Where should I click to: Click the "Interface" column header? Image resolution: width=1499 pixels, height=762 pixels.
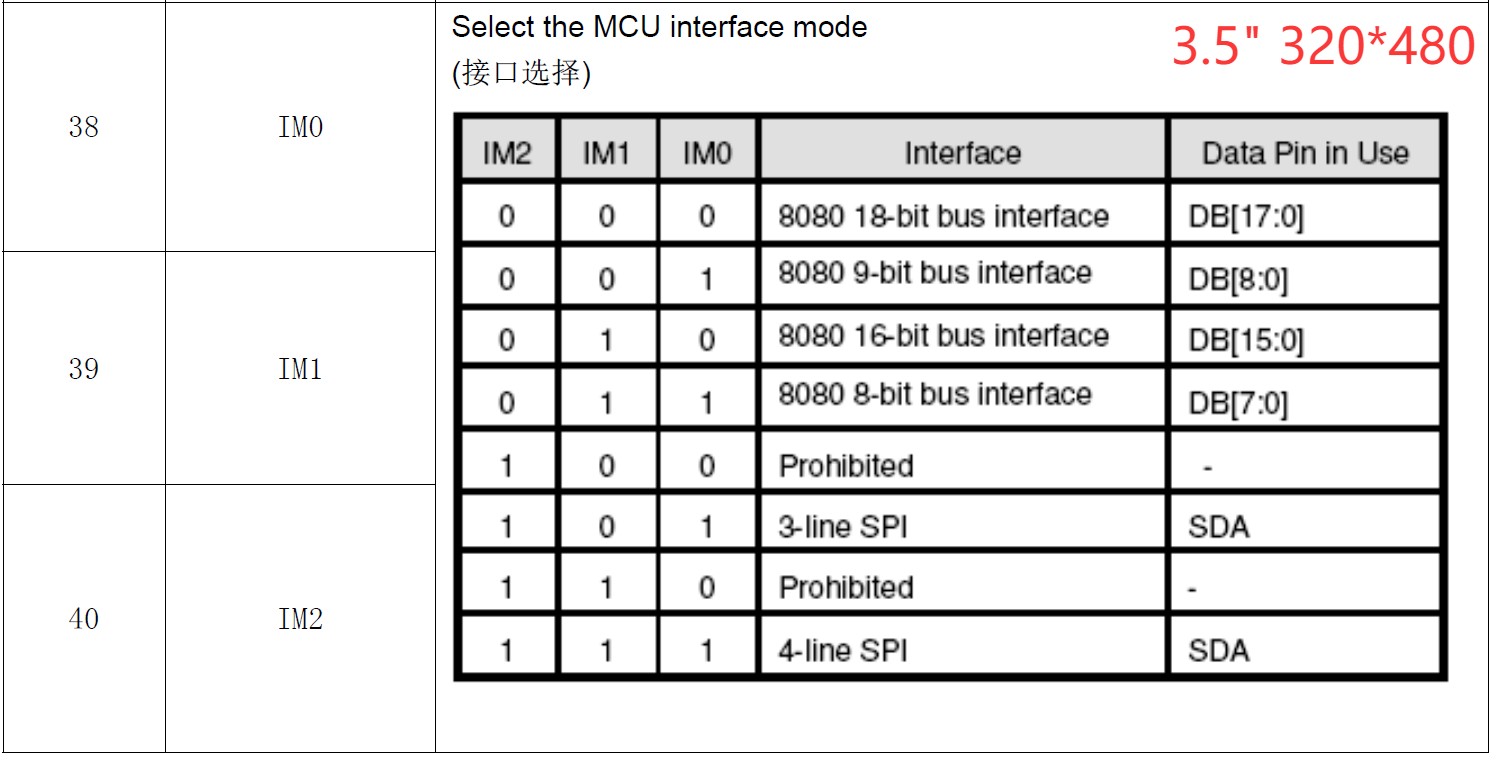pos(962,153)
